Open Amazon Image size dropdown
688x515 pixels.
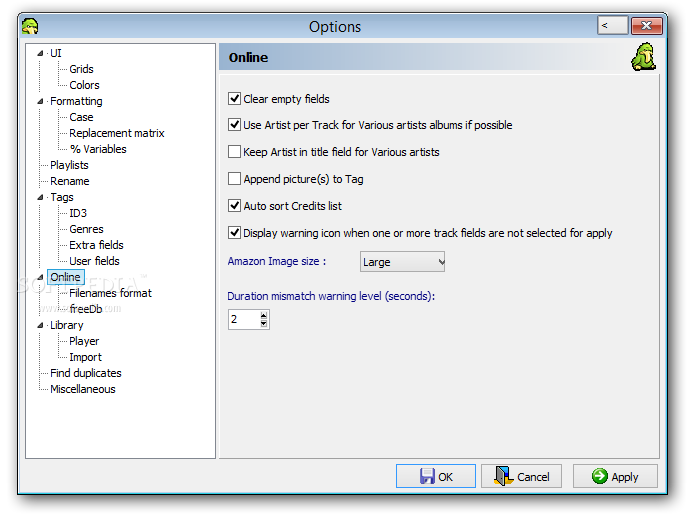[402, 262]
